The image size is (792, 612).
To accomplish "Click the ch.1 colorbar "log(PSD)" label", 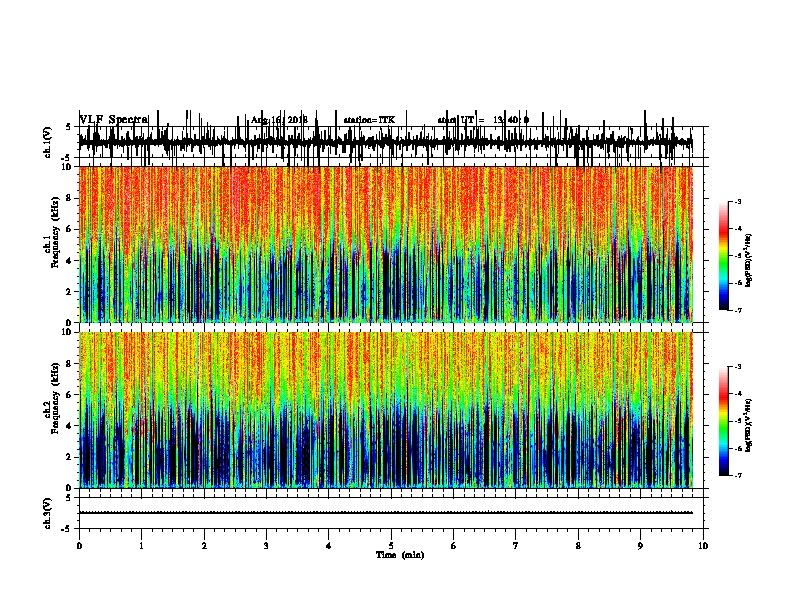I will point(749,260).
